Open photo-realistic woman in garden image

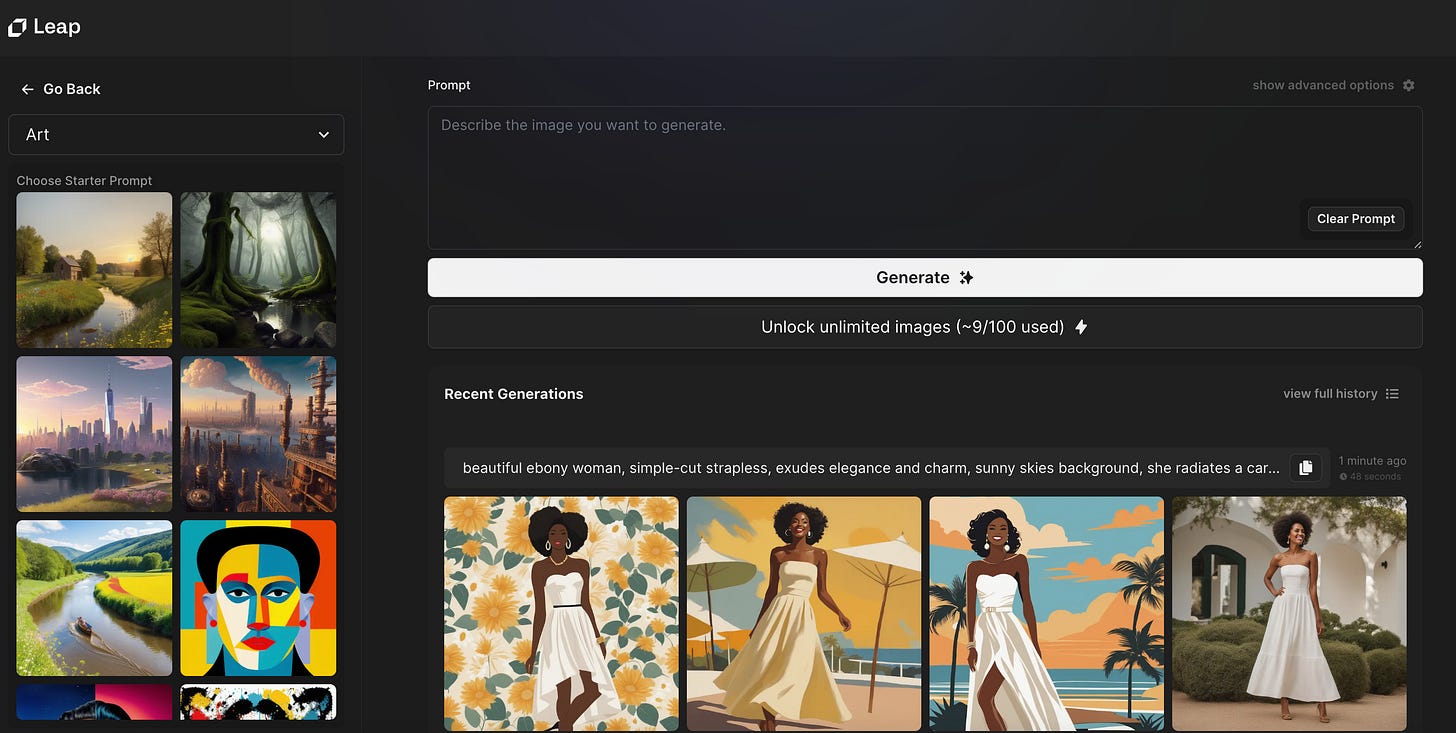tap(1289, 614)
